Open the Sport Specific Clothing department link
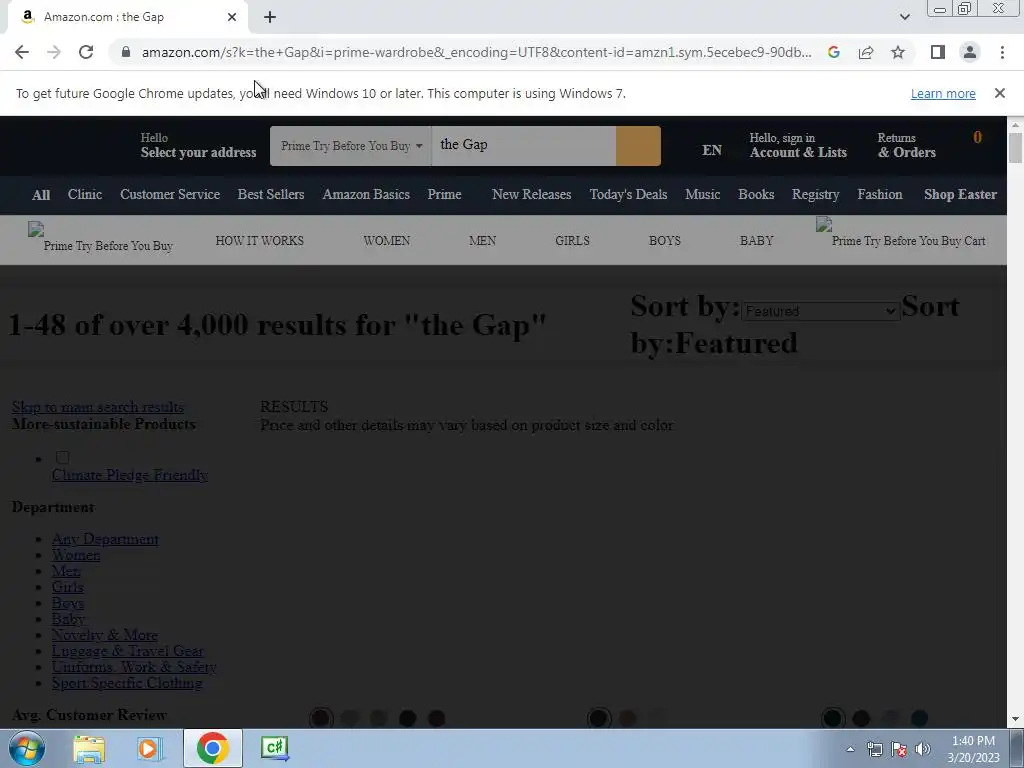 click(127, 683)
